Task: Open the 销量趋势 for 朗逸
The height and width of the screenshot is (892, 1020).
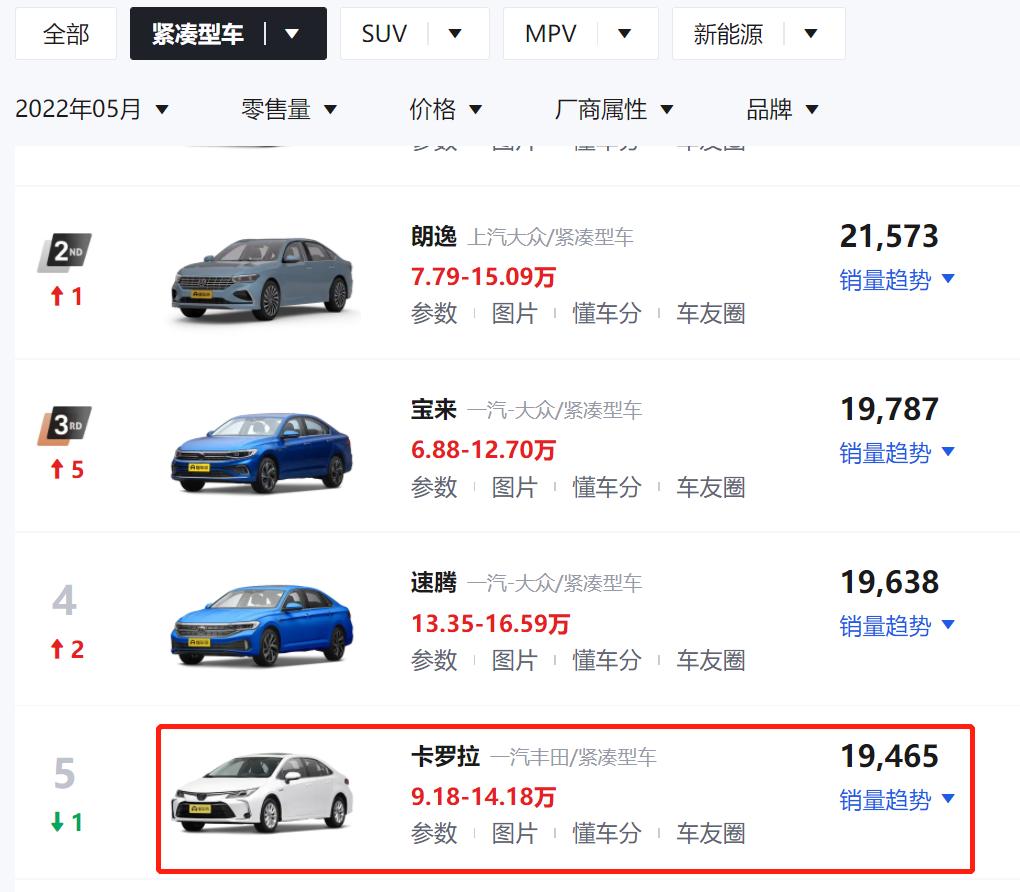Action: (884, 280)
